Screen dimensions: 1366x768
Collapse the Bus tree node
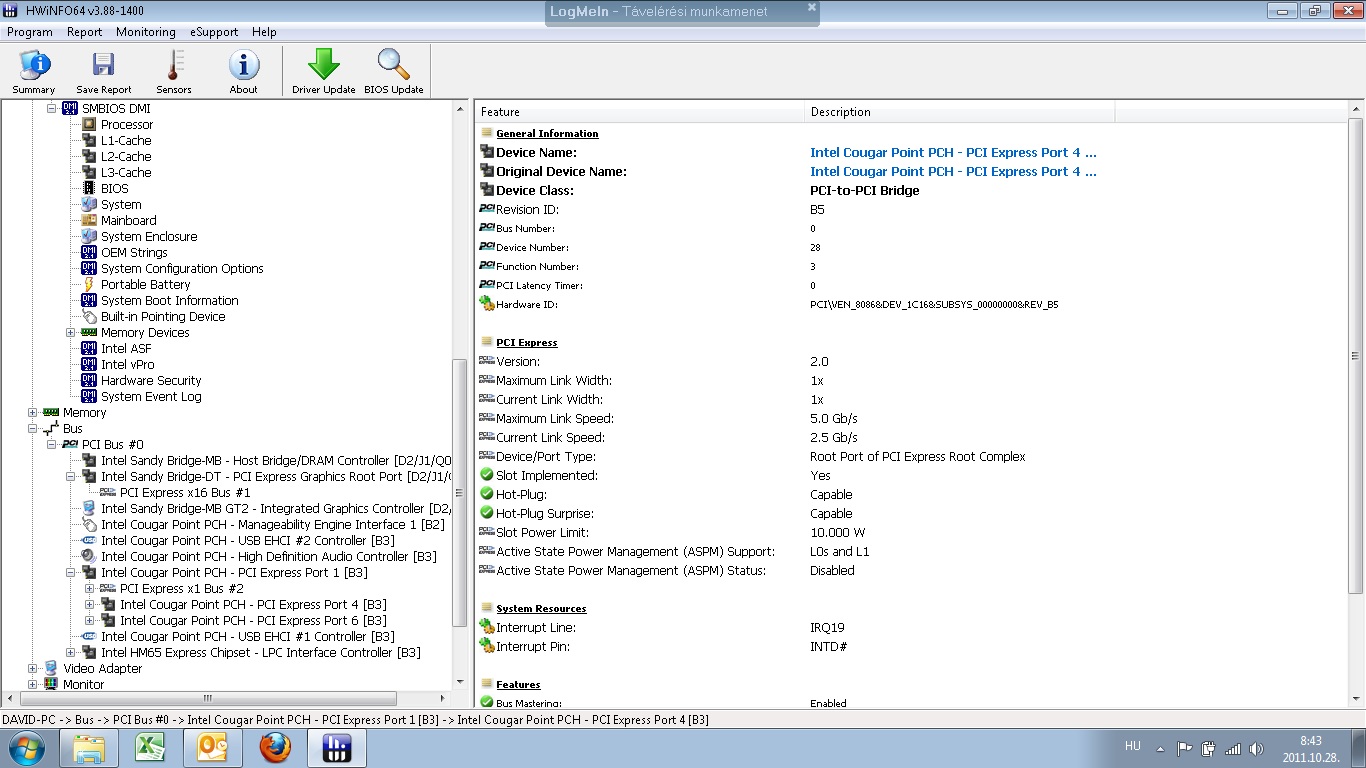click(x=33, y=428)
